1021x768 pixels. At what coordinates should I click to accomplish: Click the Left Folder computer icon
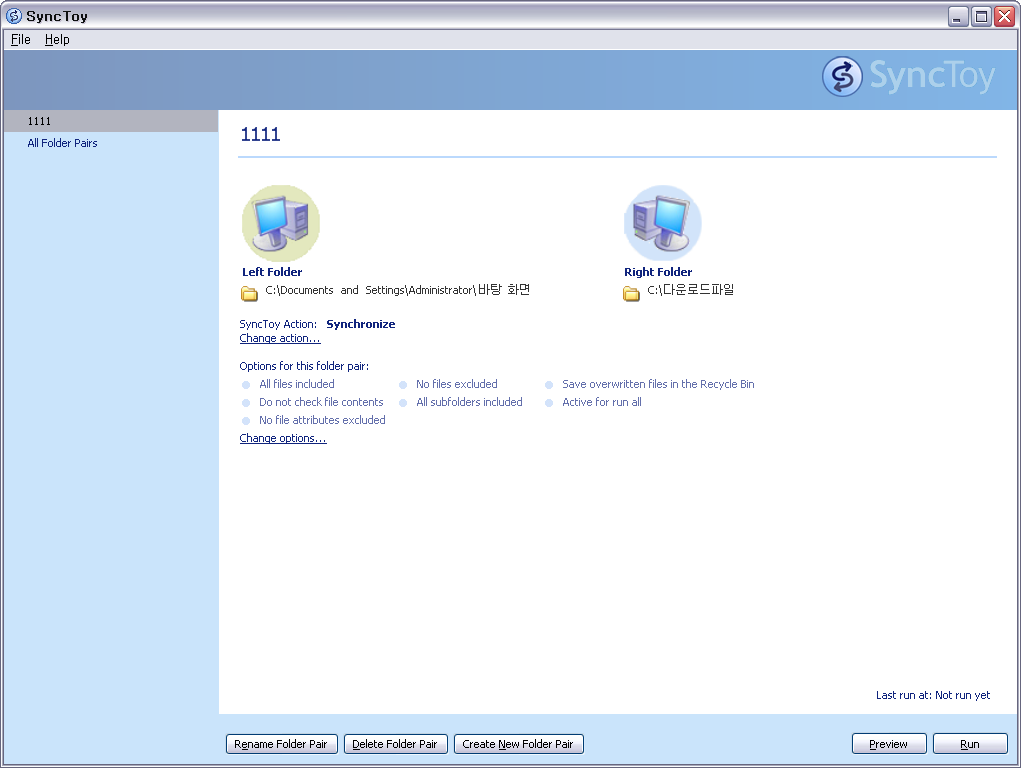pyautogui.click(x=281, y=223)
